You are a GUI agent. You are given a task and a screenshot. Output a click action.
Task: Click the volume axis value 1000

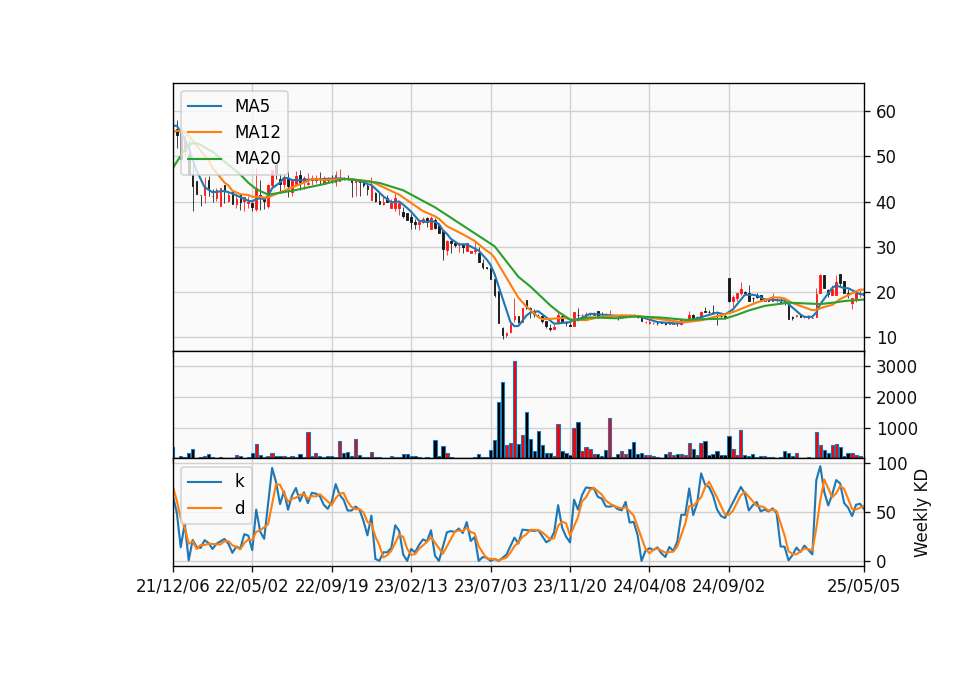pyautogui.click(x=896, y=429)
